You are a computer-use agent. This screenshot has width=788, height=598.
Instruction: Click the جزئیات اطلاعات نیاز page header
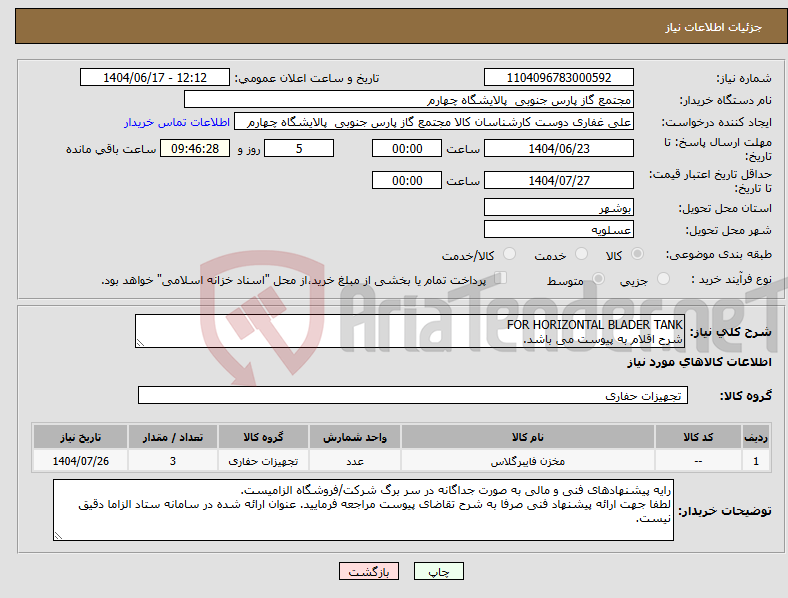713,27
